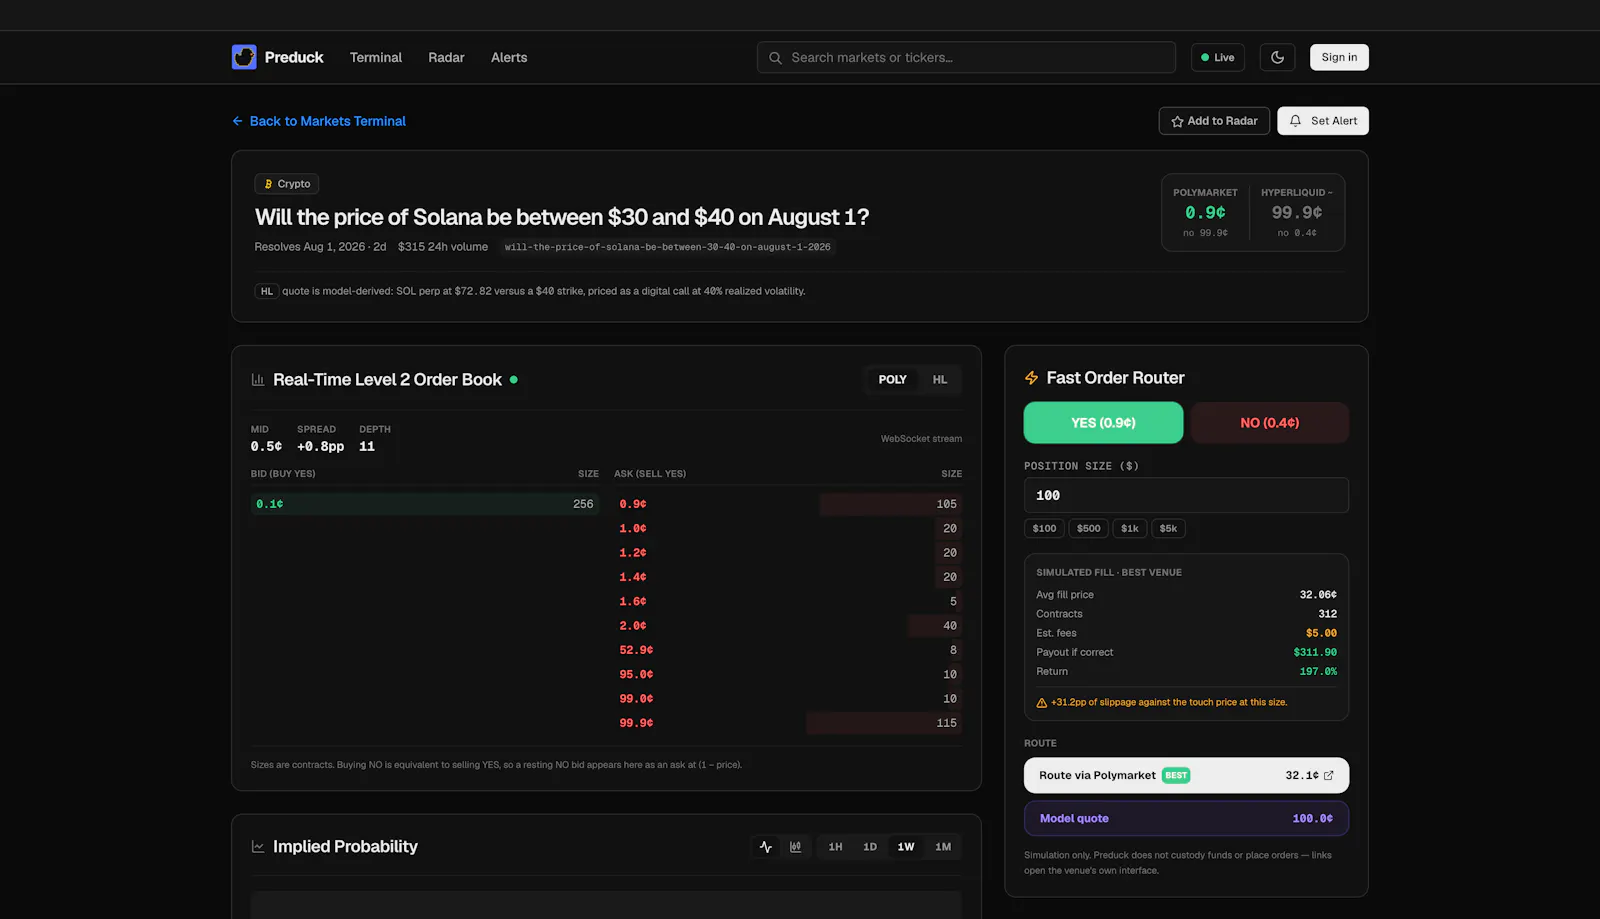
Task: Click Add to Radar button
Action: pos(1214,121)
